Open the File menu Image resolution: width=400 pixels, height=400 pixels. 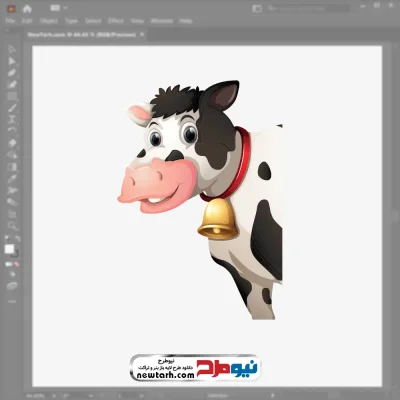10,21
